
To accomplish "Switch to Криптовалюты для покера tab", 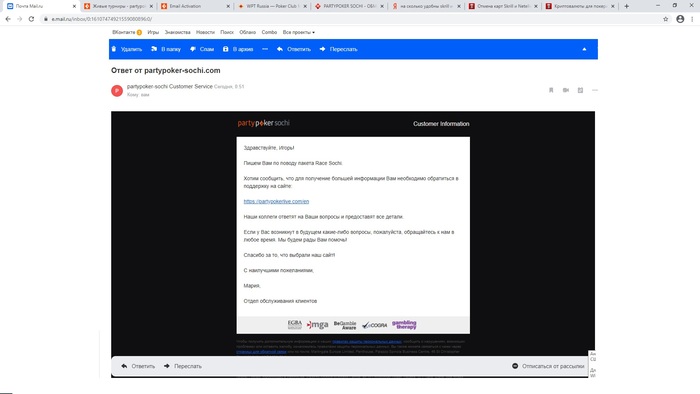I will point(580,6).
